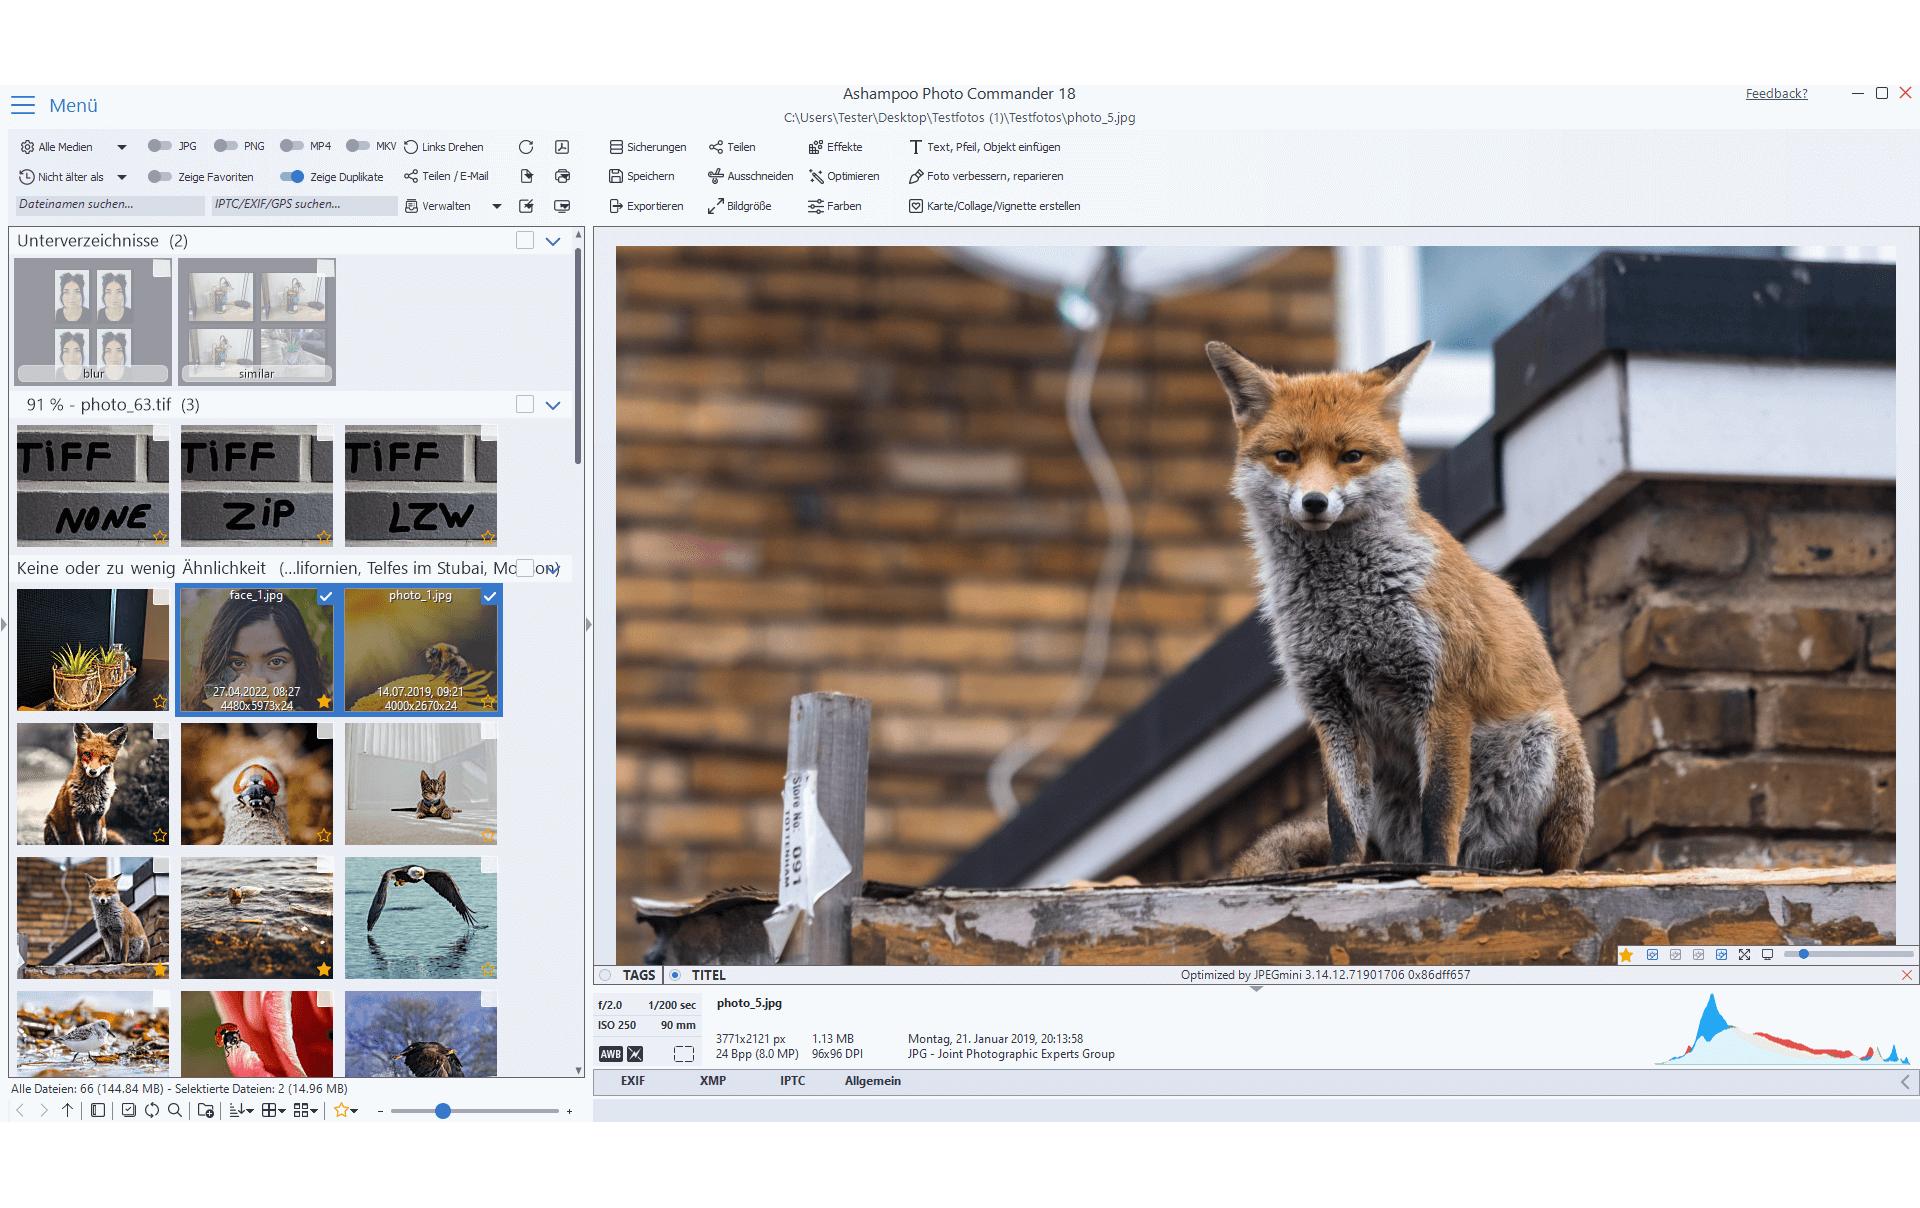The height and width of the screenshot is (1208, 1920).
Task: Enable the JPG filter toggle
Action: pos(159,146)
